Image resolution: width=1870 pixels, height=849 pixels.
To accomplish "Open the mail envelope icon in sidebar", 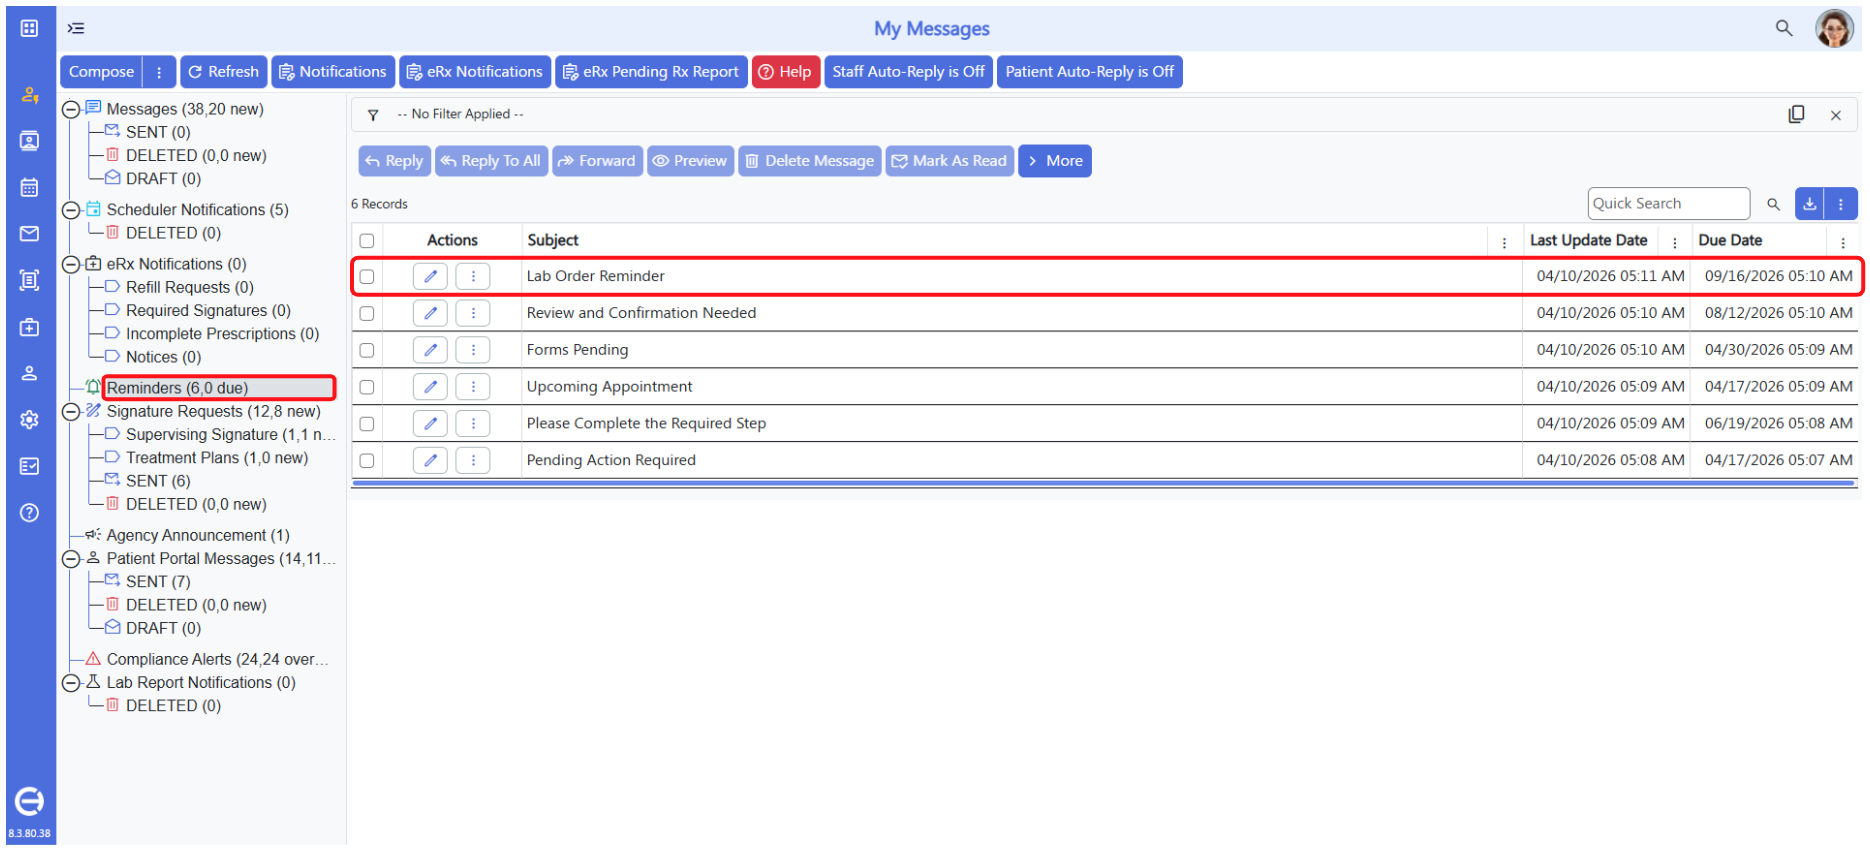I will pyautogui.click(x=29, y=233).
